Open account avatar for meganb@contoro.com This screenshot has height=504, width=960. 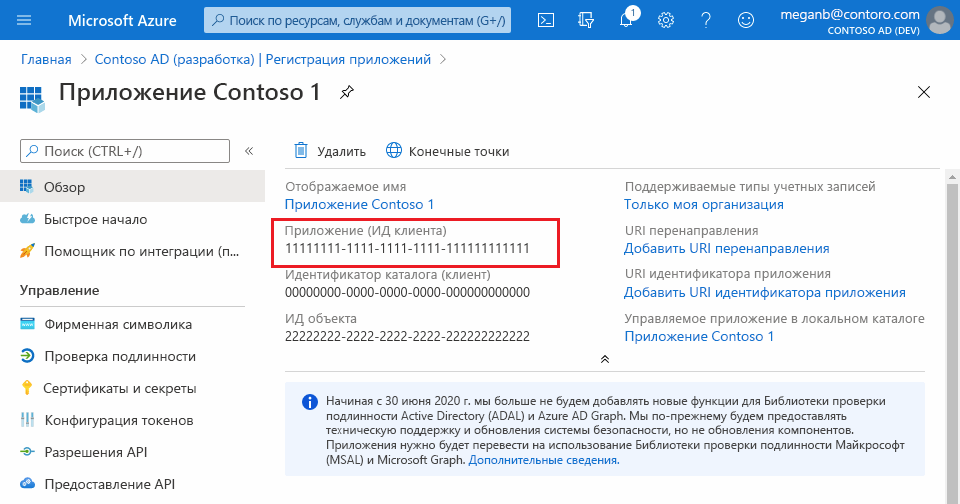coord(940,20)
